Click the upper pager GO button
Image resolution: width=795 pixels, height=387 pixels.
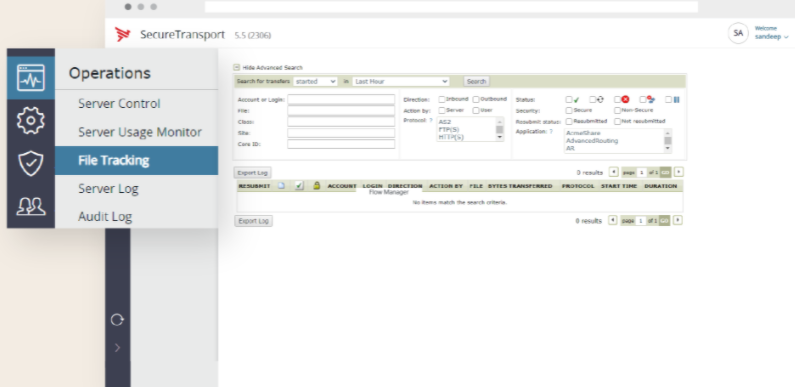[x=665, y=173]
